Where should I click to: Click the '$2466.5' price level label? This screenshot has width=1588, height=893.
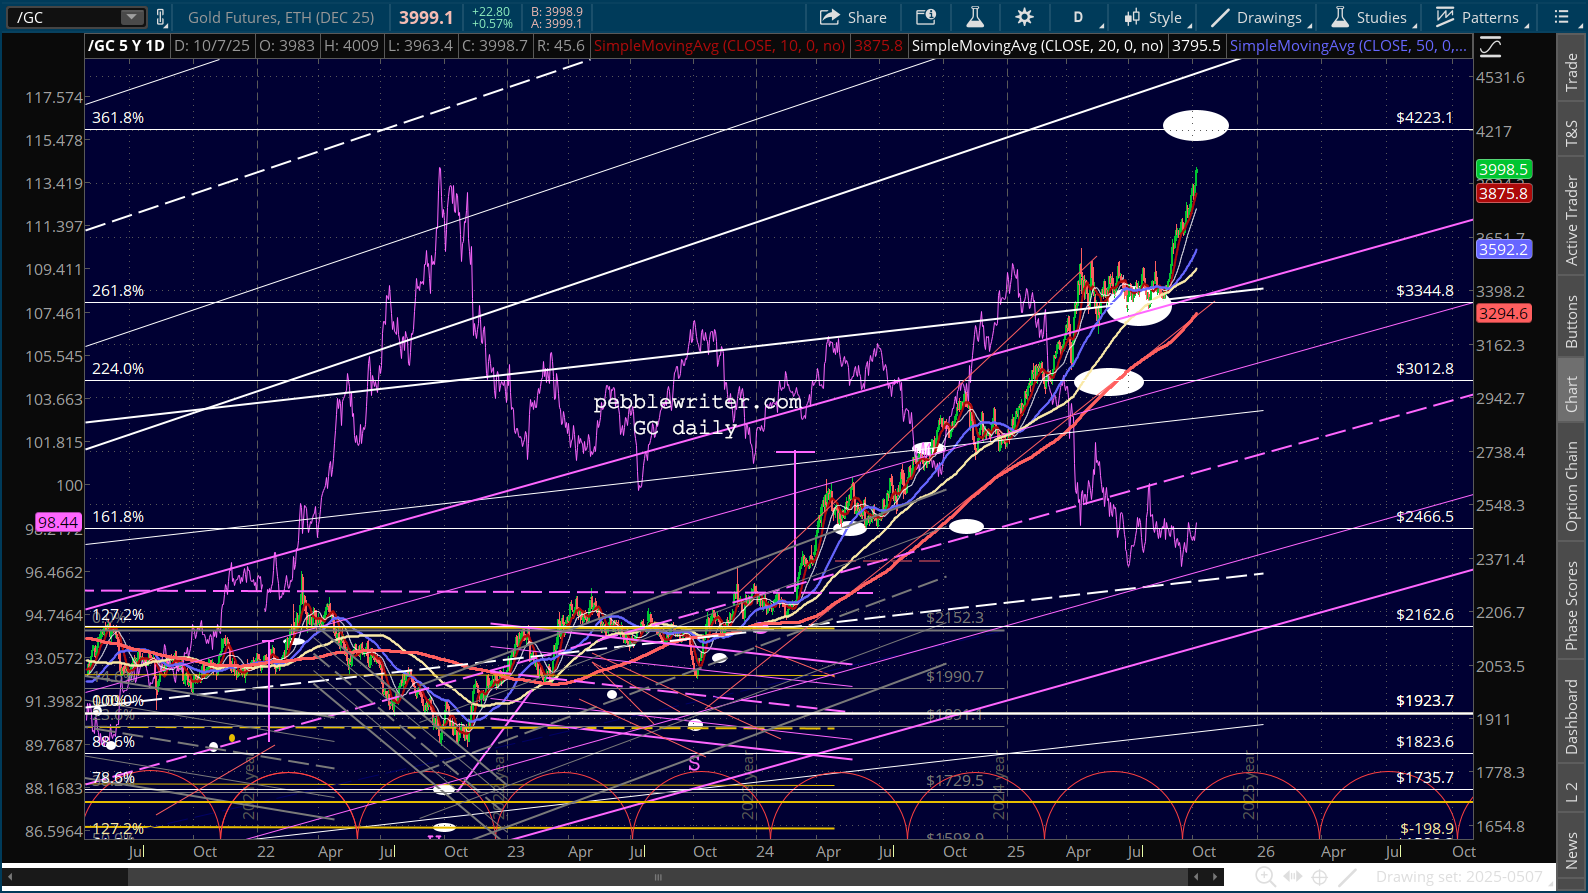tap(1425, 517)
